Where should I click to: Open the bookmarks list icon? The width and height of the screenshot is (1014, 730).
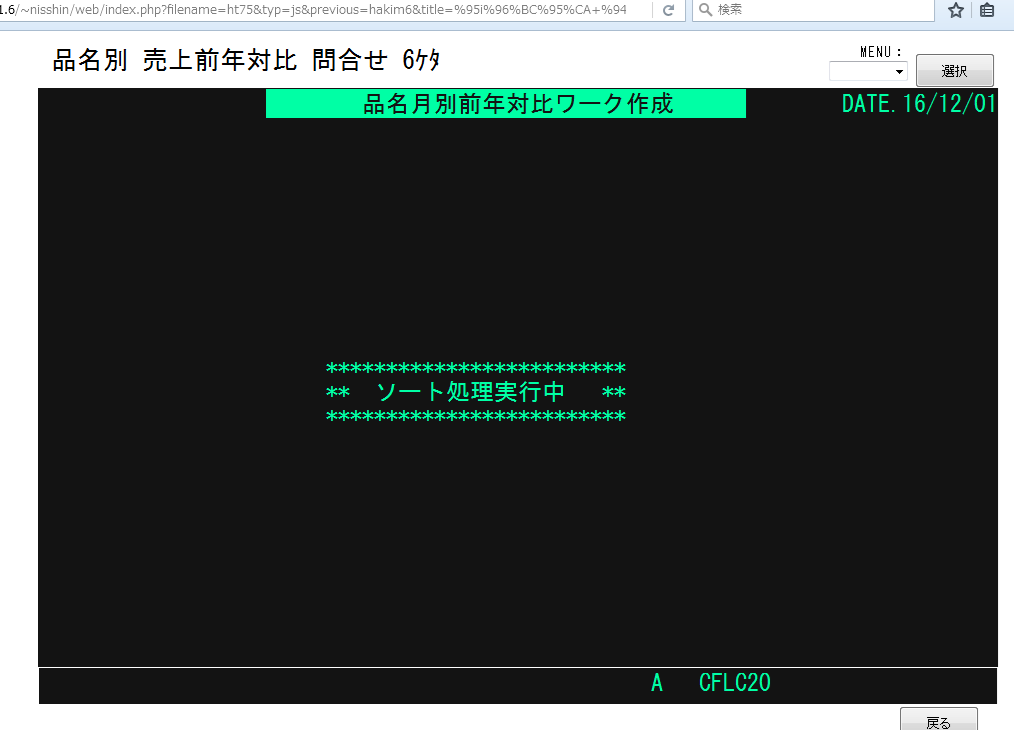coord(988,10)
